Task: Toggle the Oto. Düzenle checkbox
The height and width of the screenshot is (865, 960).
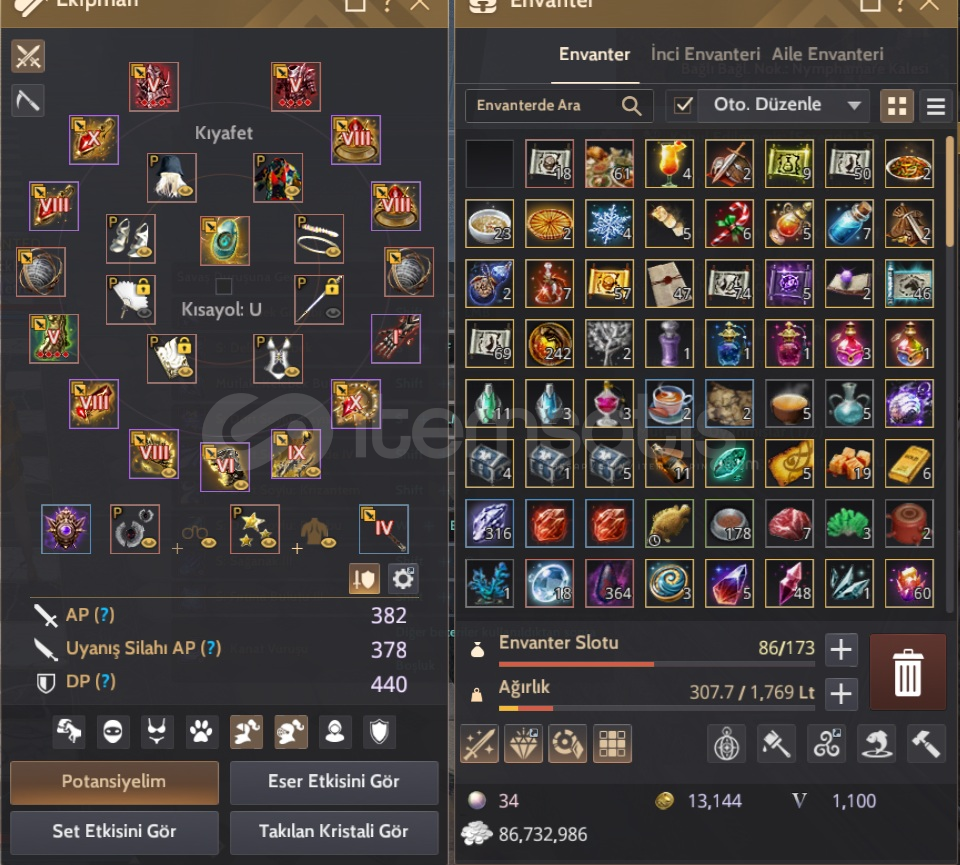Action: point(683,105)
